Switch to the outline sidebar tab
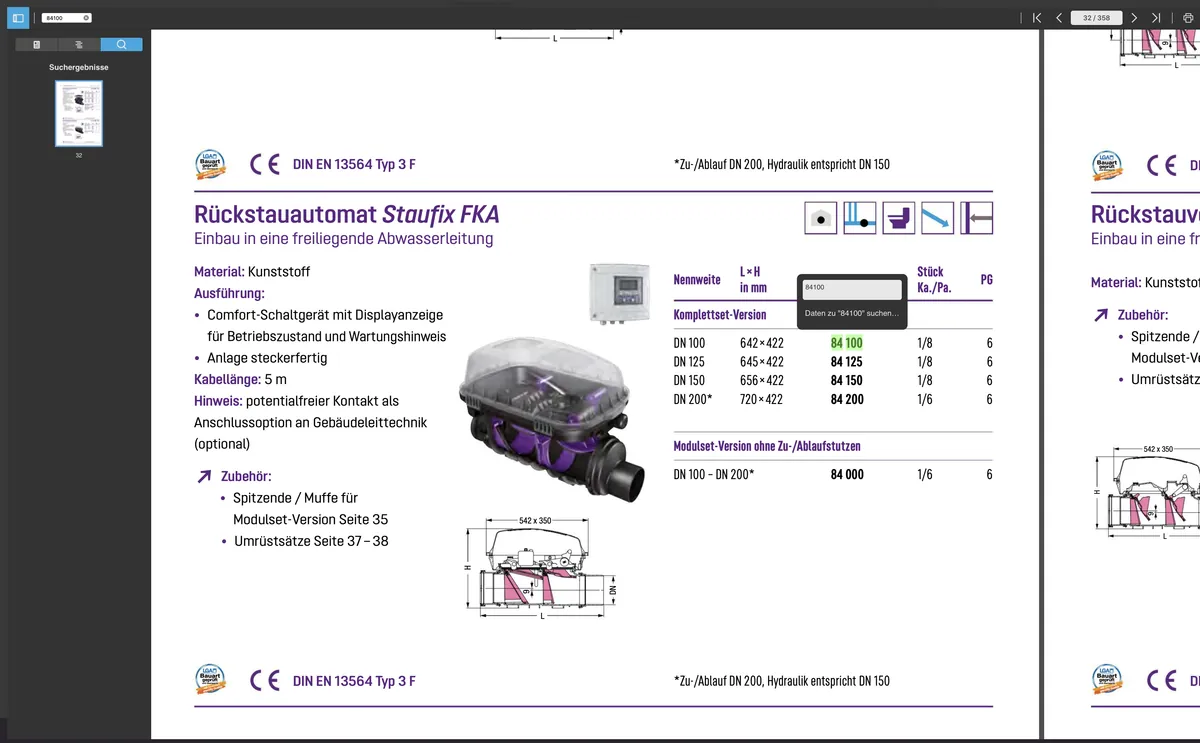1200x743 pixels. (x=79, y=45)
